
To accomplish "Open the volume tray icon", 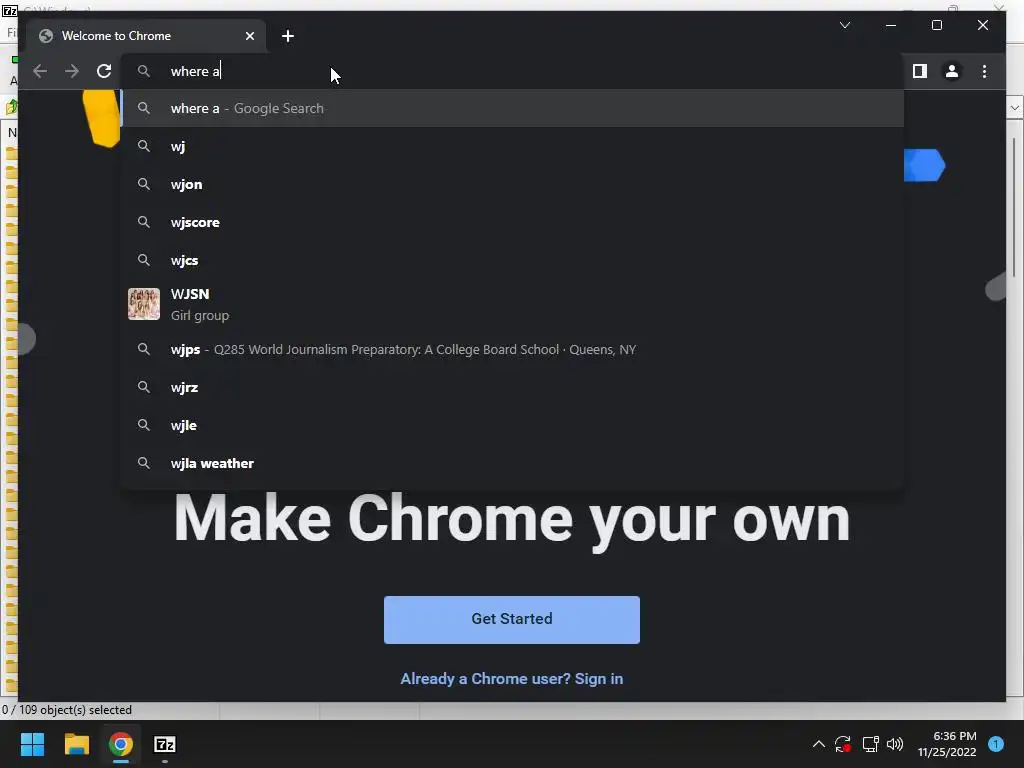I will [x=895, y=744].
